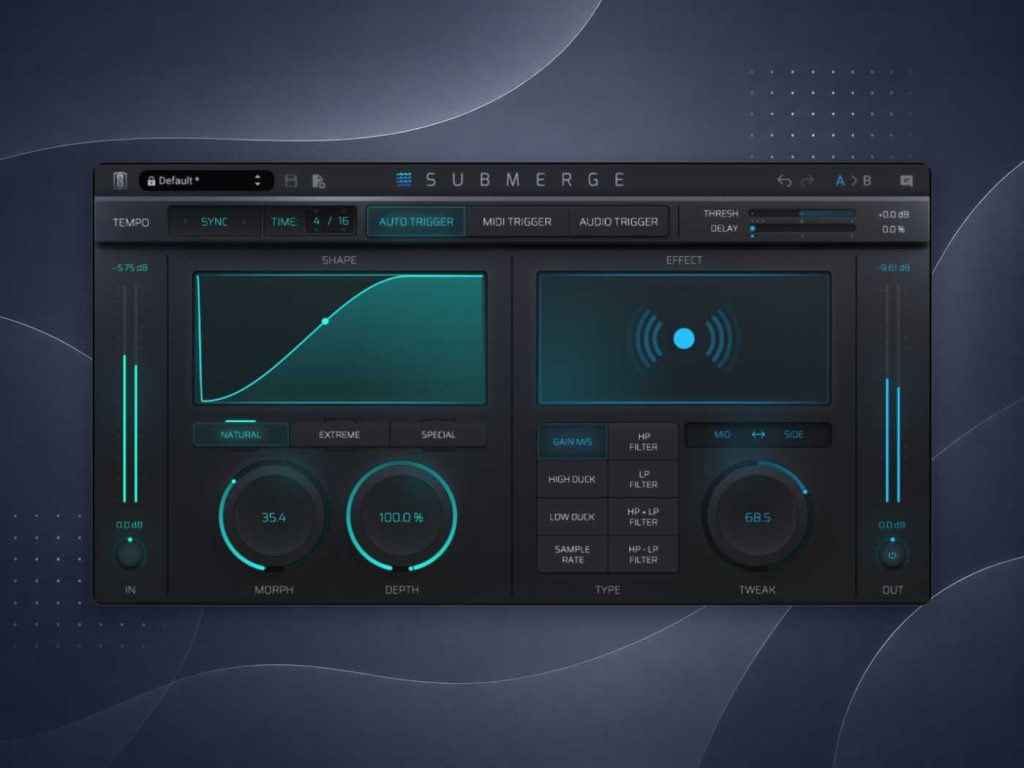Click the Delay slider handle
1024x768 pixels.
[x=753, y=229]
